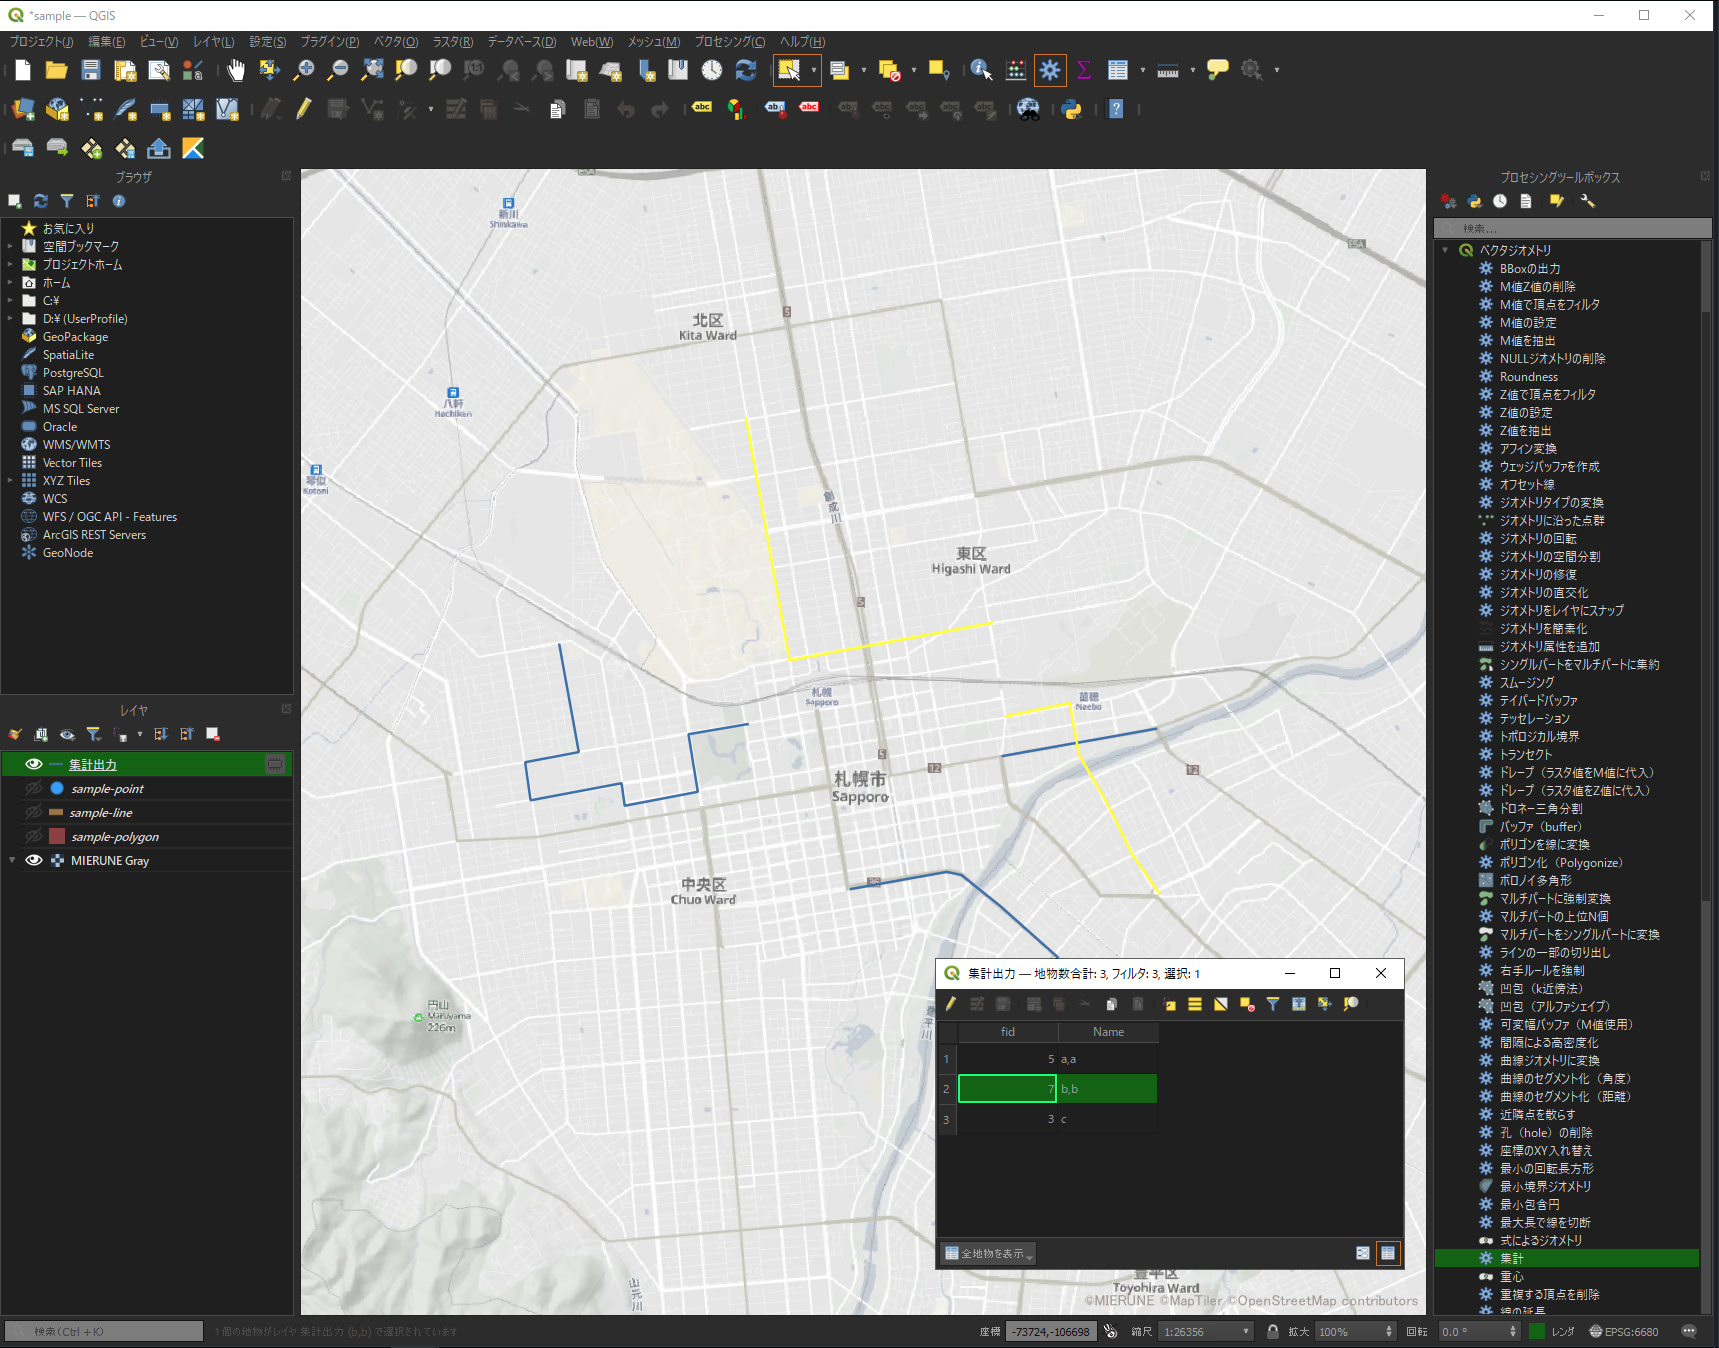Screen dimensions: 1719x1348
Task: Click the processing toolbox search field
Action: pos(1573,228)
